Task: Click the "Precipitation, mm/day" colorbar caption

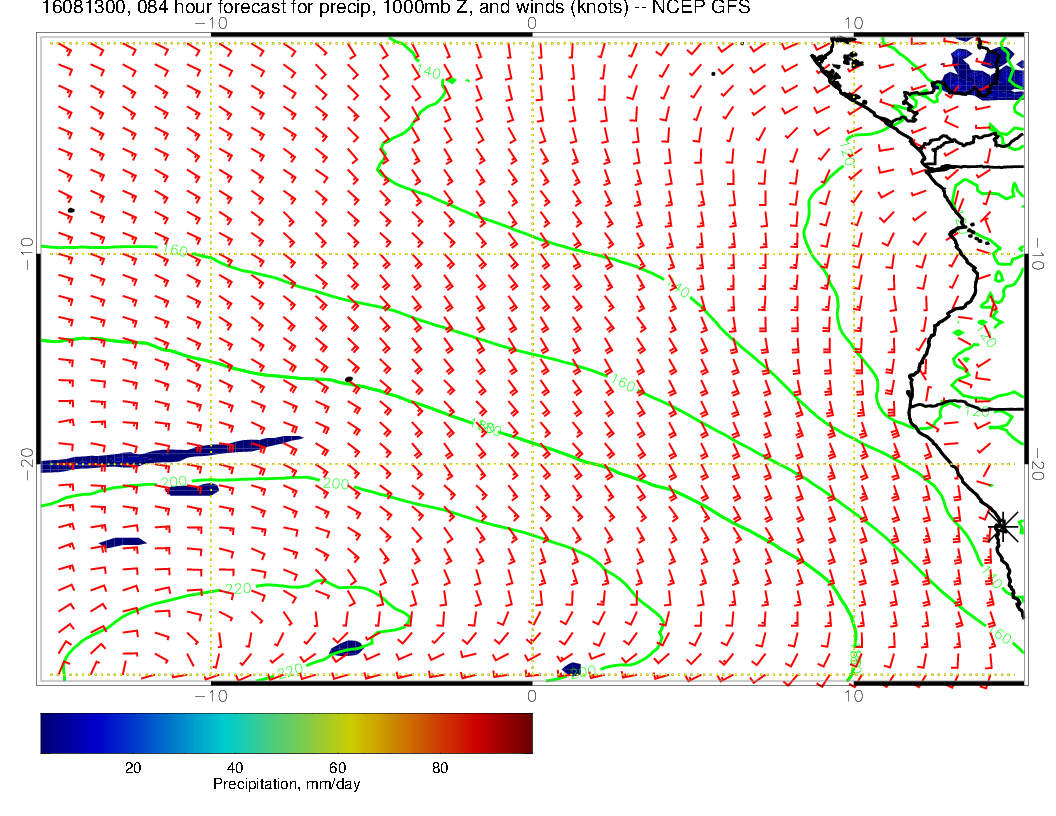Action: tap(286, 784)
